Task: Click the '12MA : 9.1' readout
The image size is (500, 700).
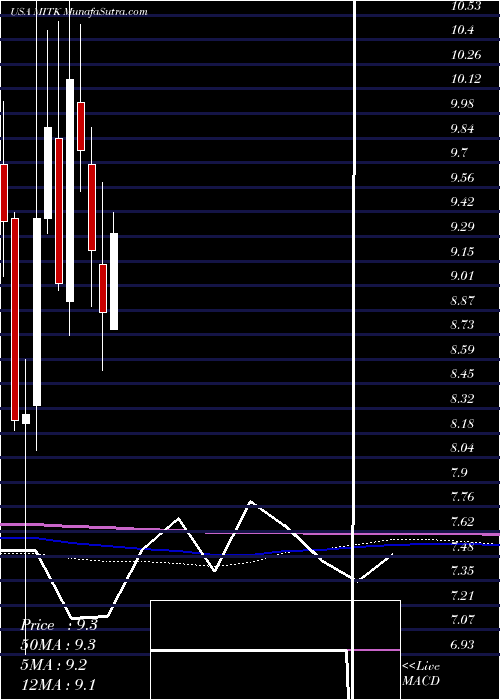Action: 58,684
